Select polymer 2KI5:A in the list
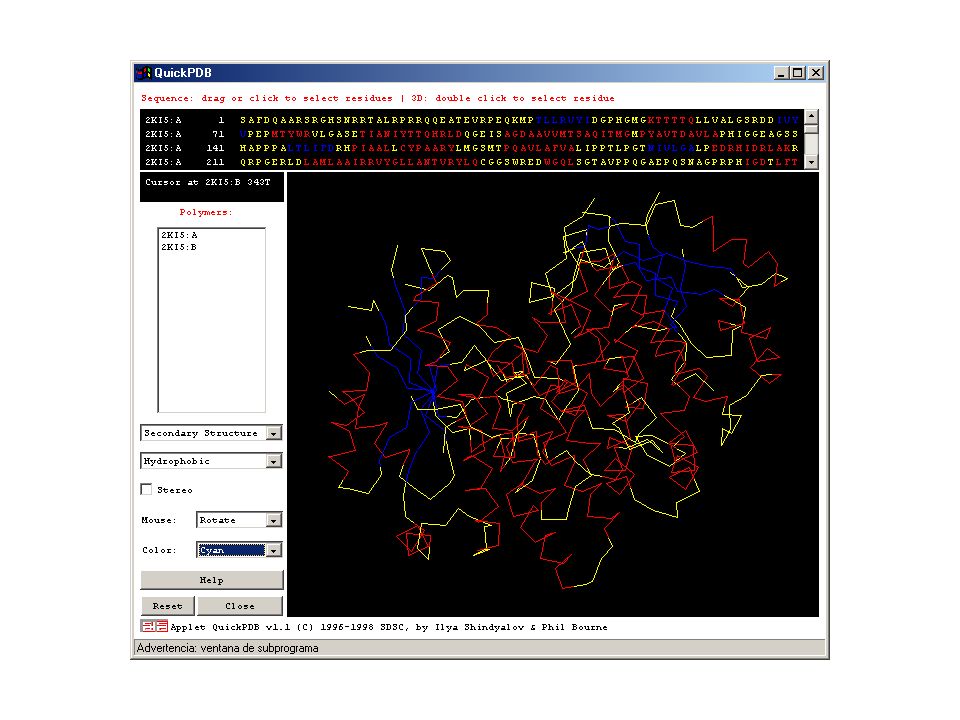This screenshot has height=720, width=960. pos(179,235)
